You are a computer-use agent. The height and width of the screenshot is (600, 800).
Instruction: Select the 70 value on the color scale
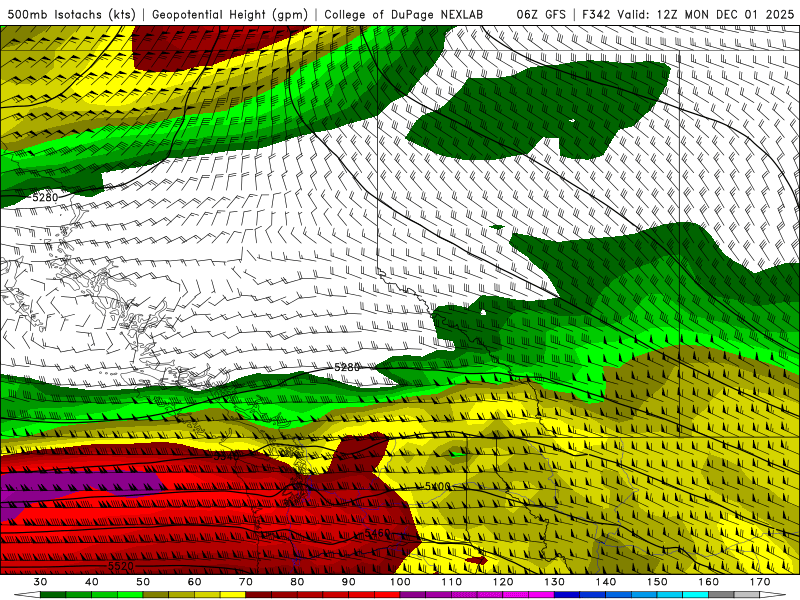pos(246,582)
